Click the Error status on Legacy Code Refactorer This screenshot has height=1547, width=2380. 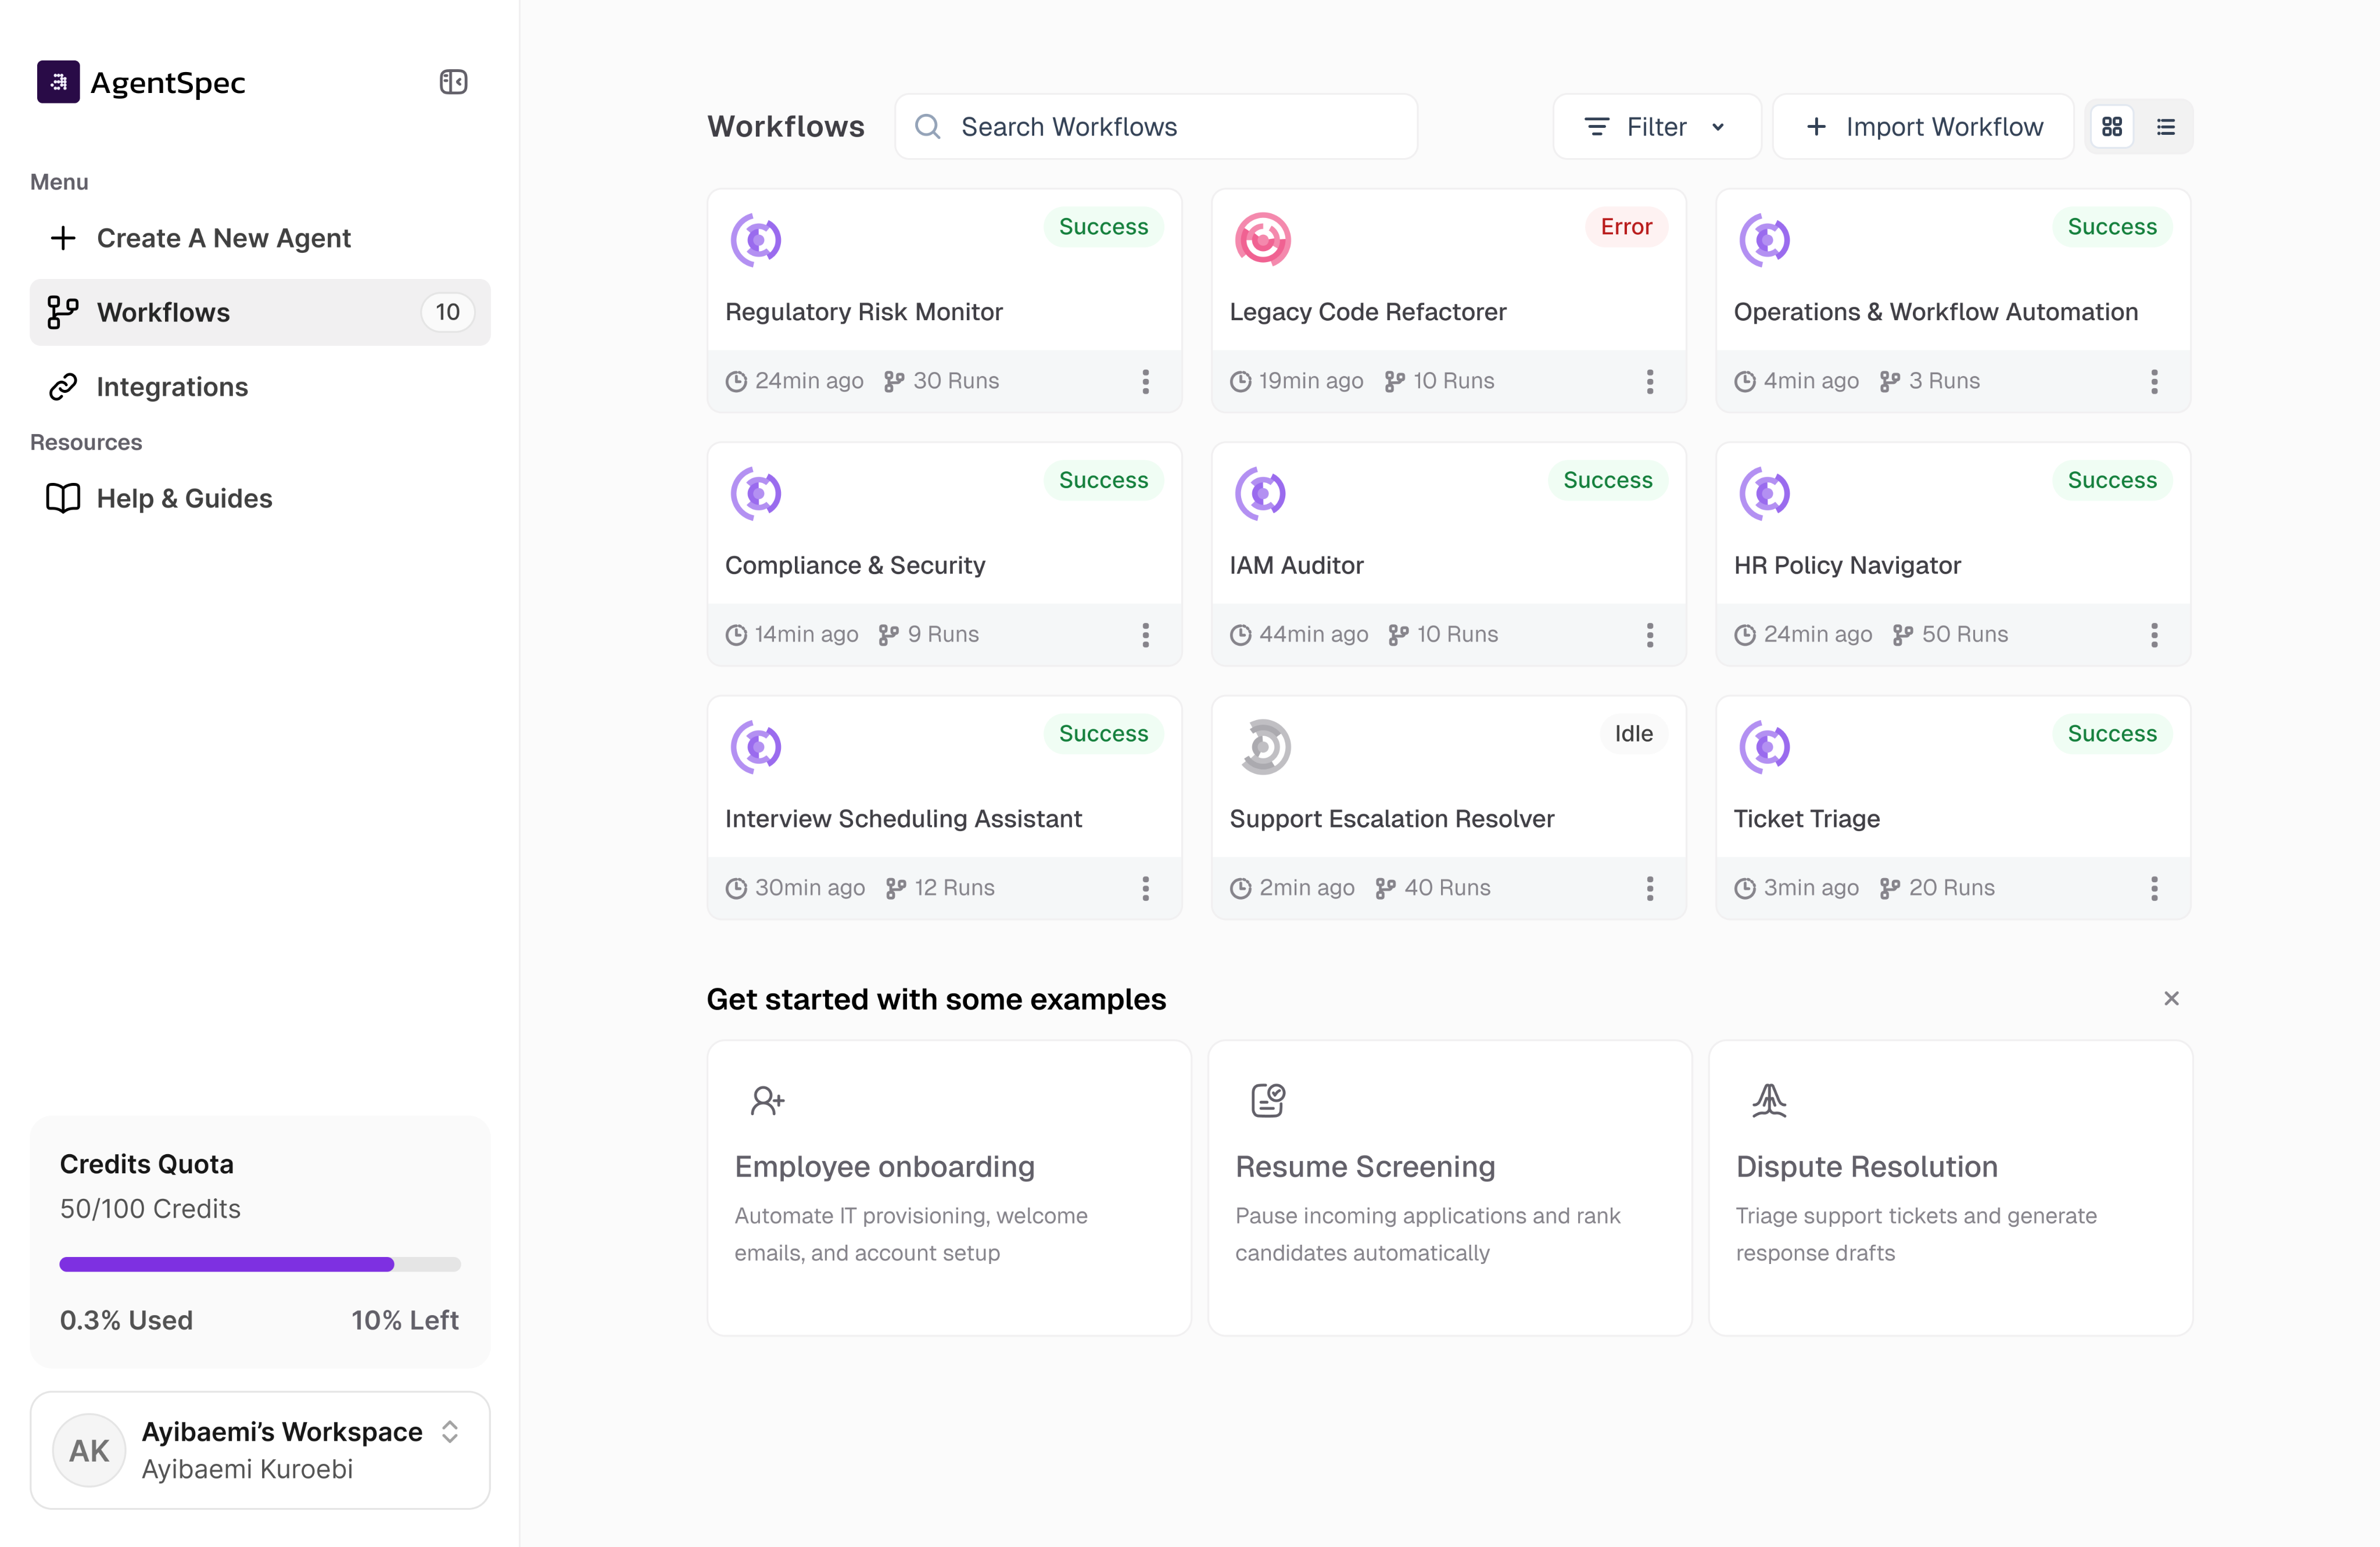pos(1626,227)
